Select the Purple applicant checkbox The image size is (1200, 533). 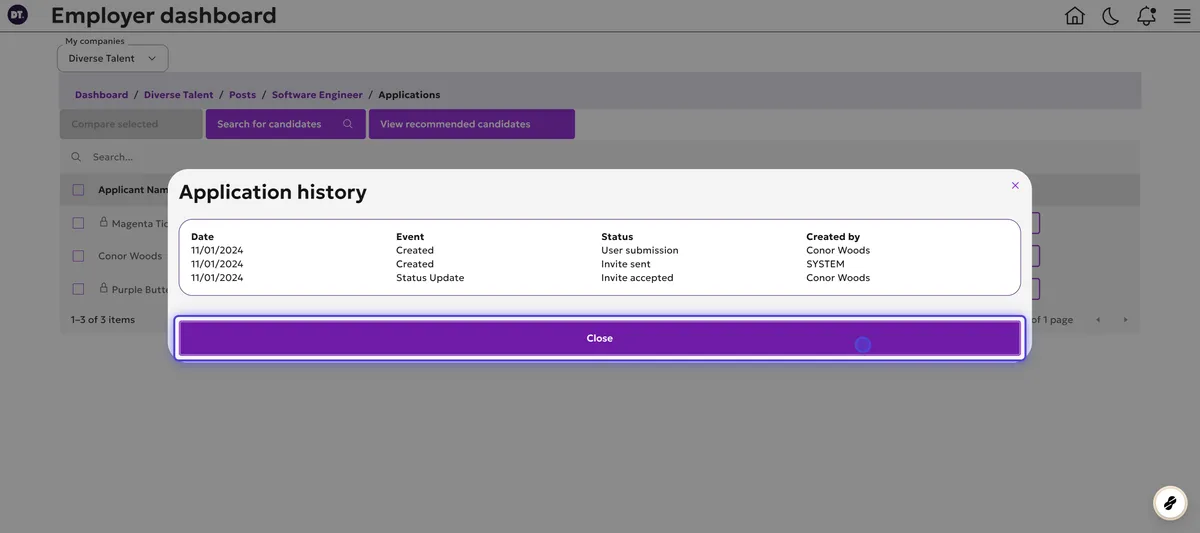pos(78,289)
